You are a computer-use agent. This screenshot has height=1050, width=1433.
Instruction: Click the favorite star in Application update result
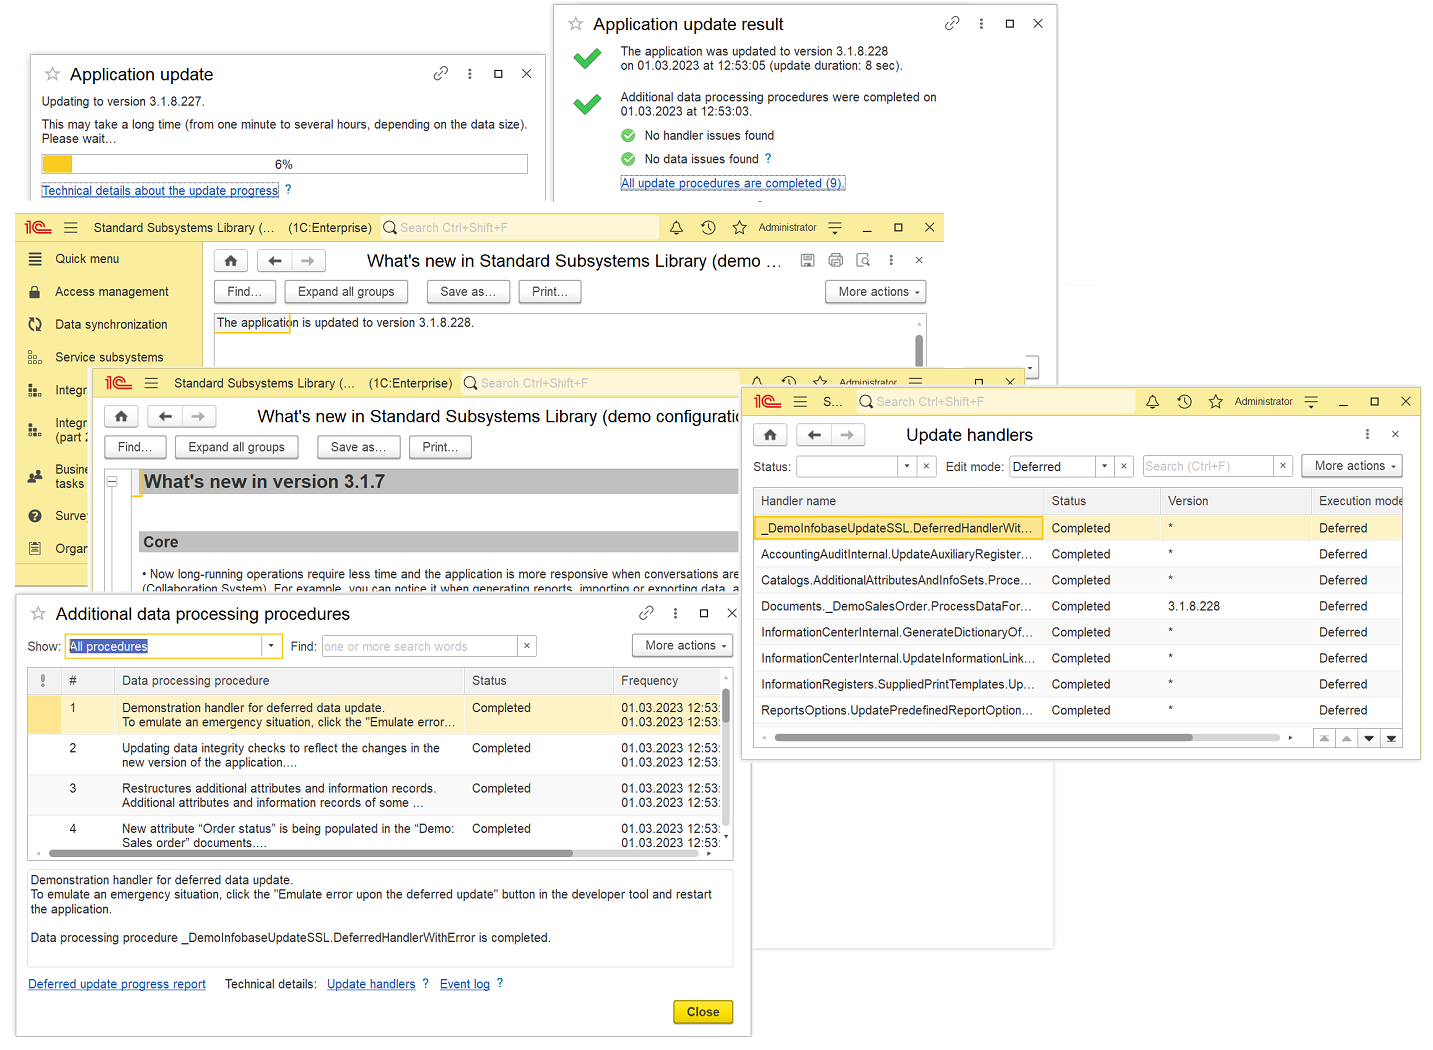coord(576,24)
